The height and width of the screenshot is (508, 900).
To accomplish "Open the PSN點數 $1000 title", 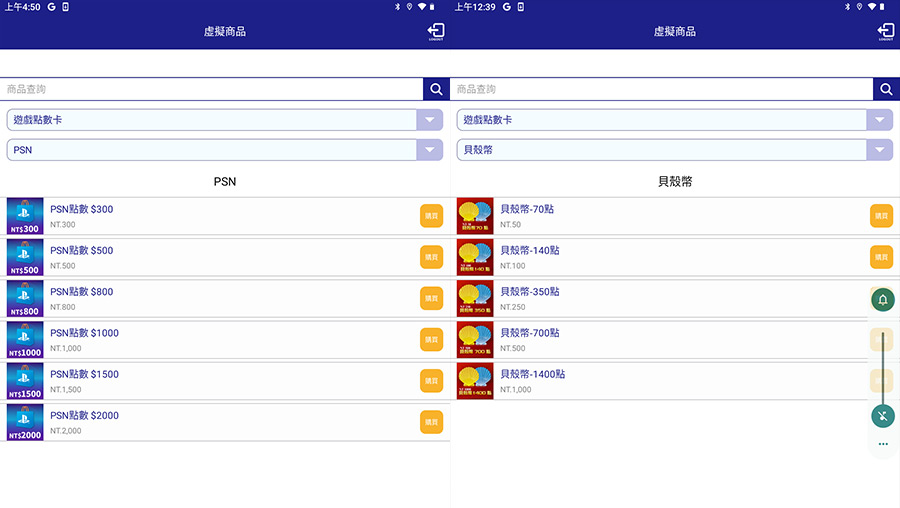I will tap(84, 334).
